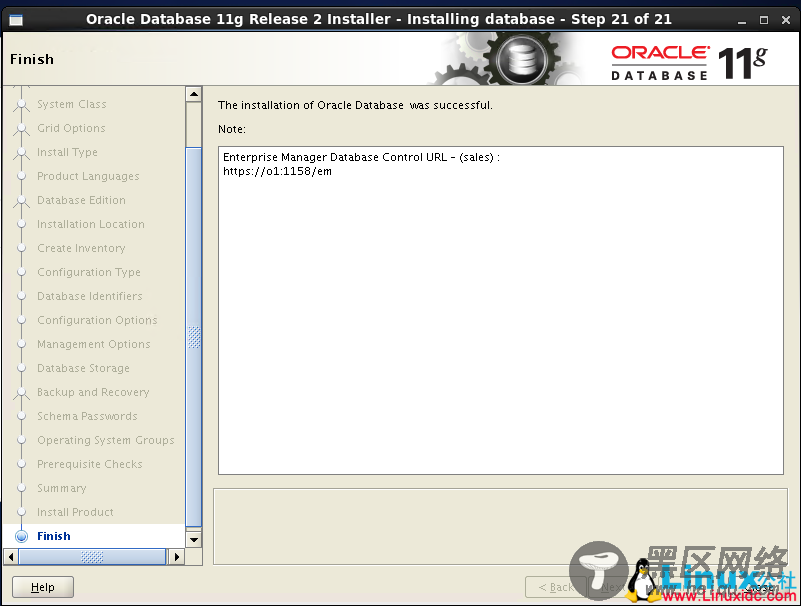Click sidebar vertical scroll down arrow

pos(194,540)
